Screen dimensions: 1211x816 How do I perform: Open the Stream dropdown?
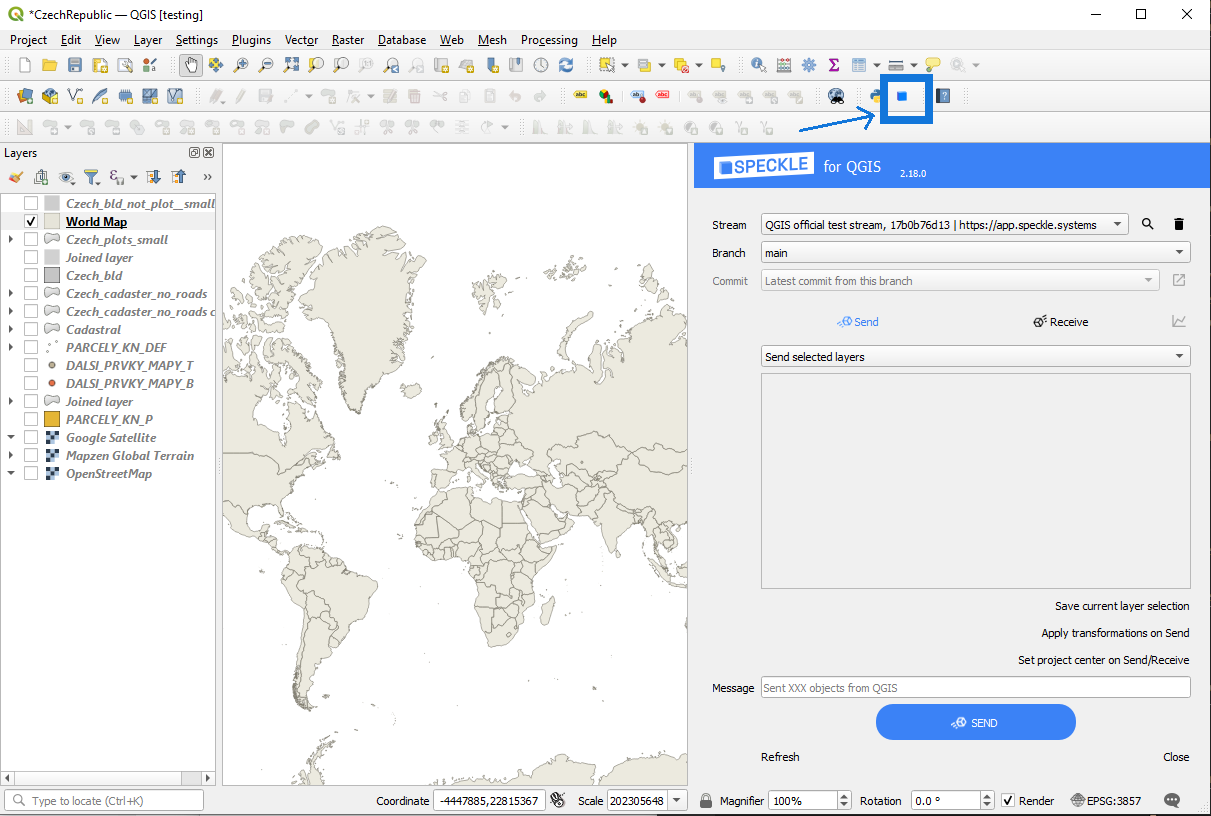pyautogui.click(x=944, y=225)
